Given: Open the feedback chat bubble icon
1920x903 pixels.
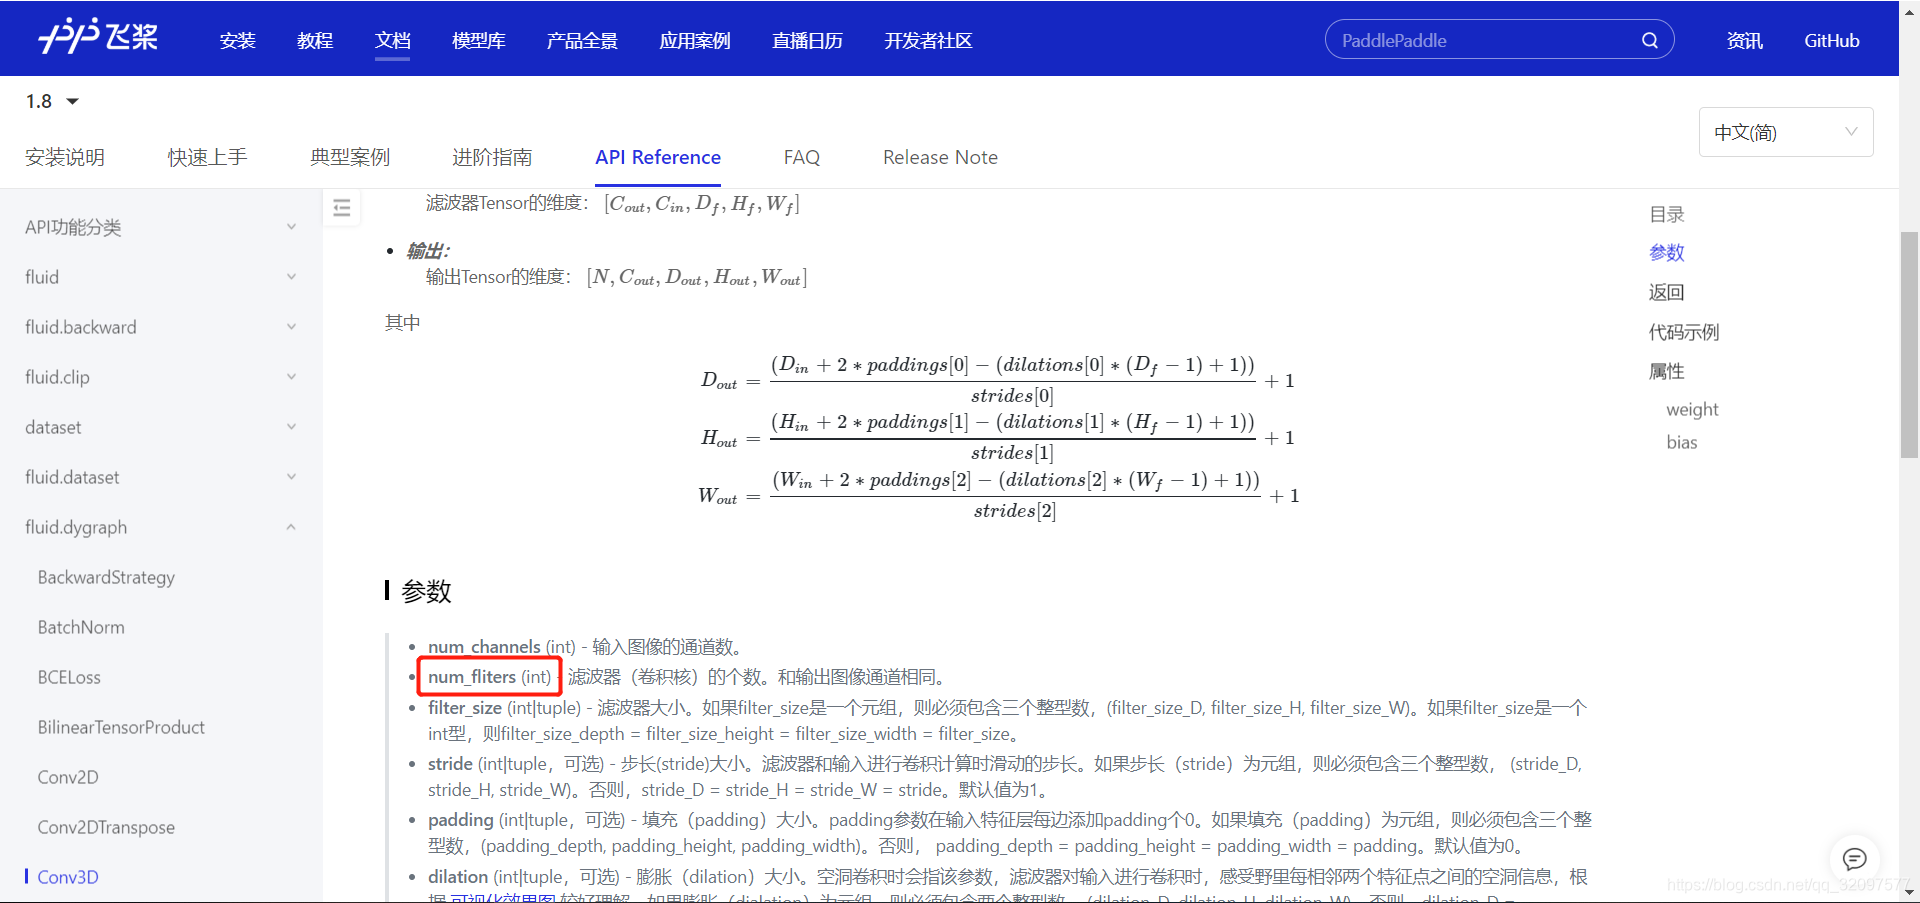Looking at the screenshot, I should [1855, 859].
